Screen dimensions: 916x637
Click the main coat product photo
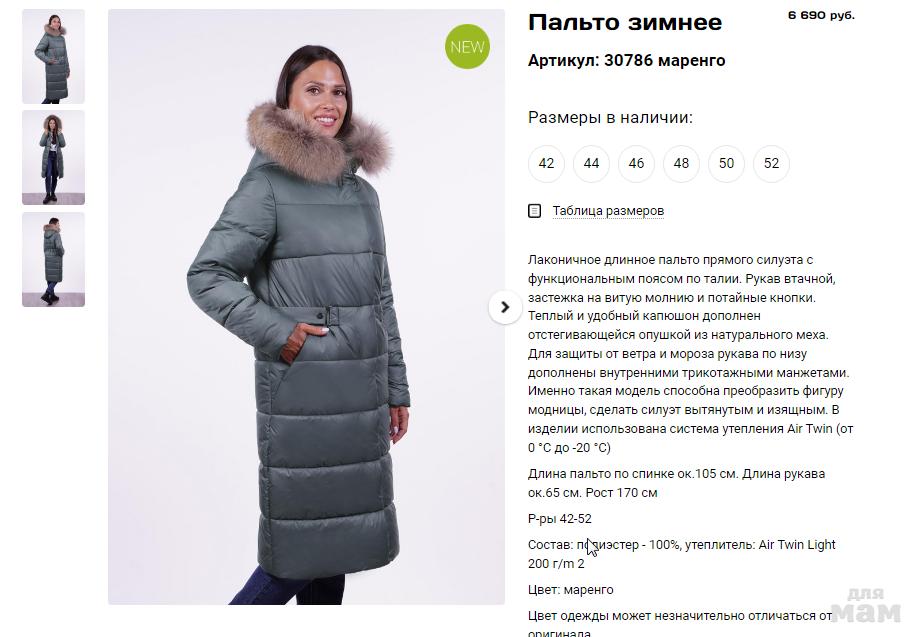pyautogui.click(x=306, y=307)
